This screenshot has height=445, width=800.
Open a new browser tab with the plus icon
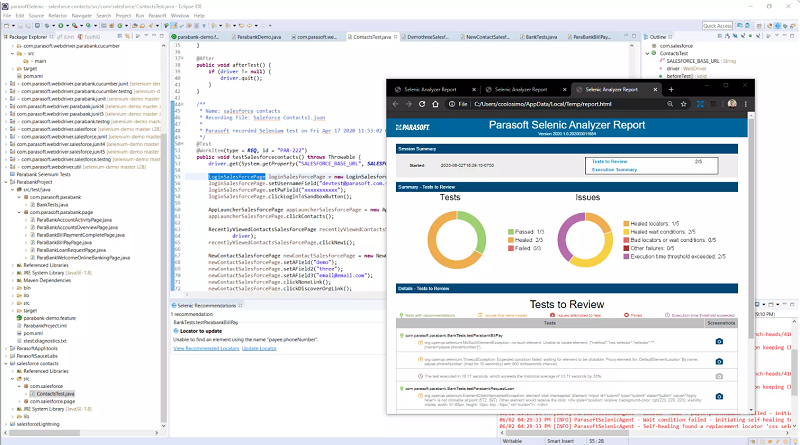pyautogui.click(x=671, y=89)
